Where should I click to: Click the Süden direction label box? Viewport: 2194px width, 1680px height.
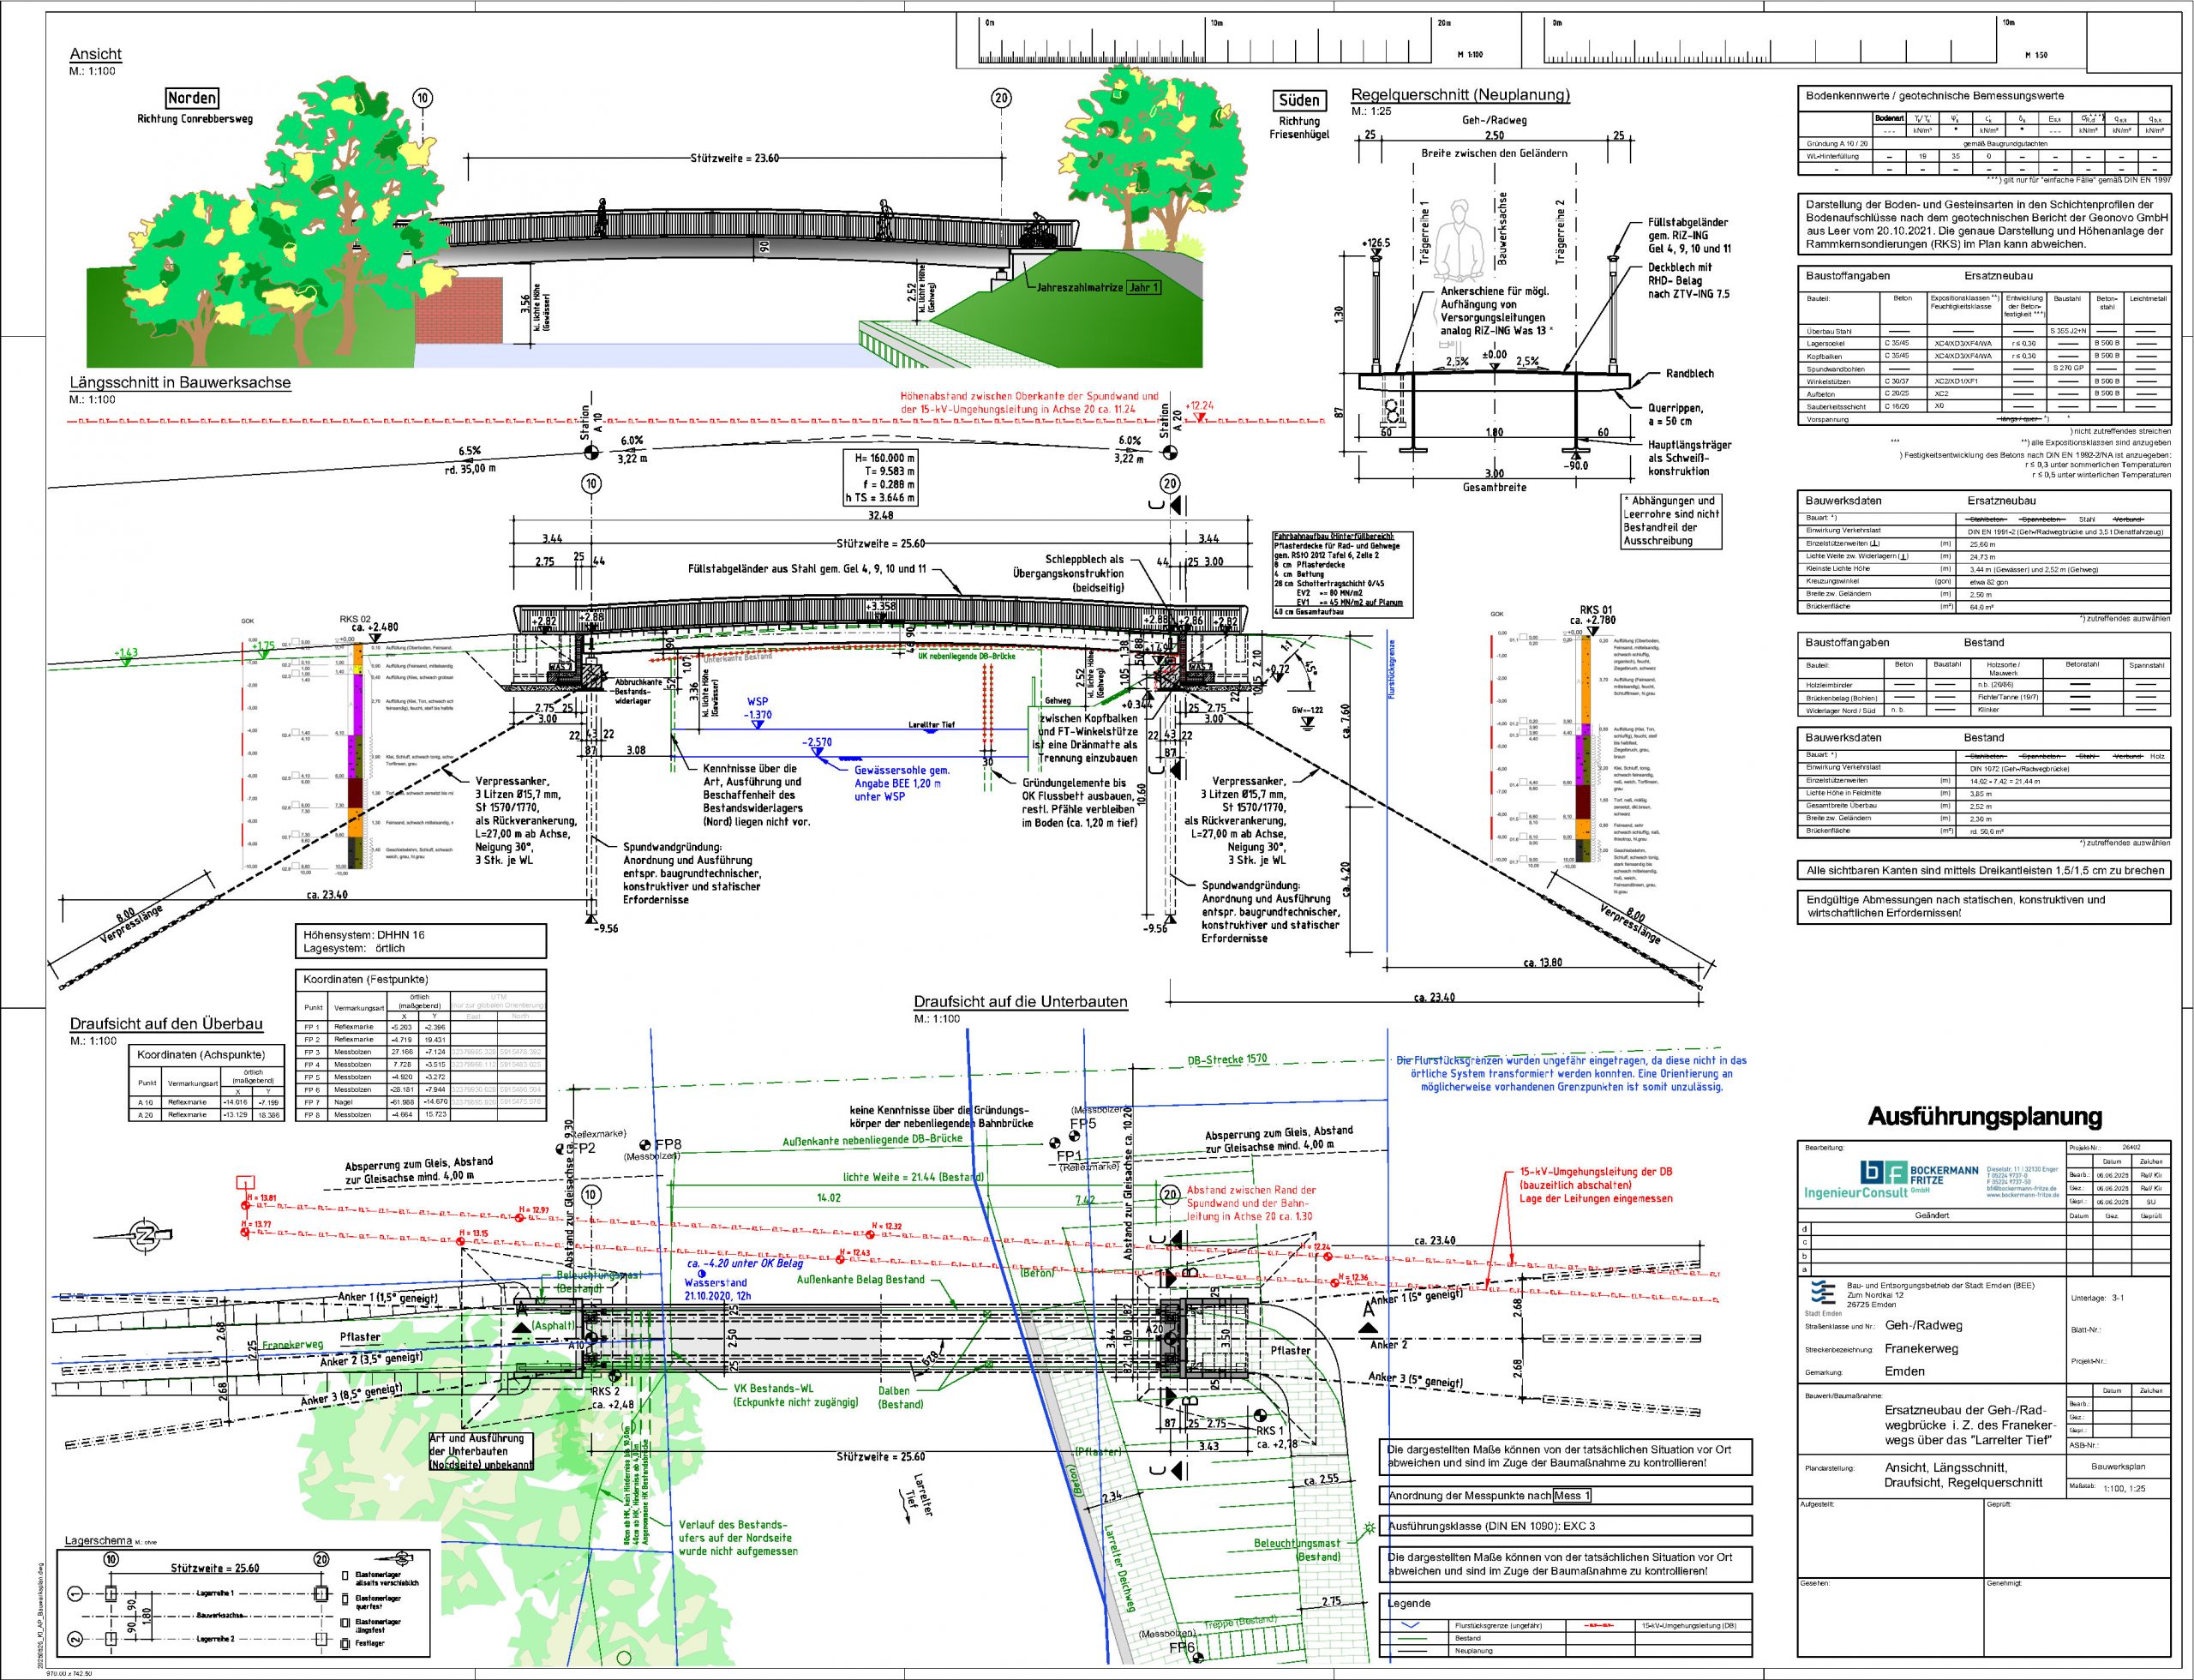(1299, 100)
